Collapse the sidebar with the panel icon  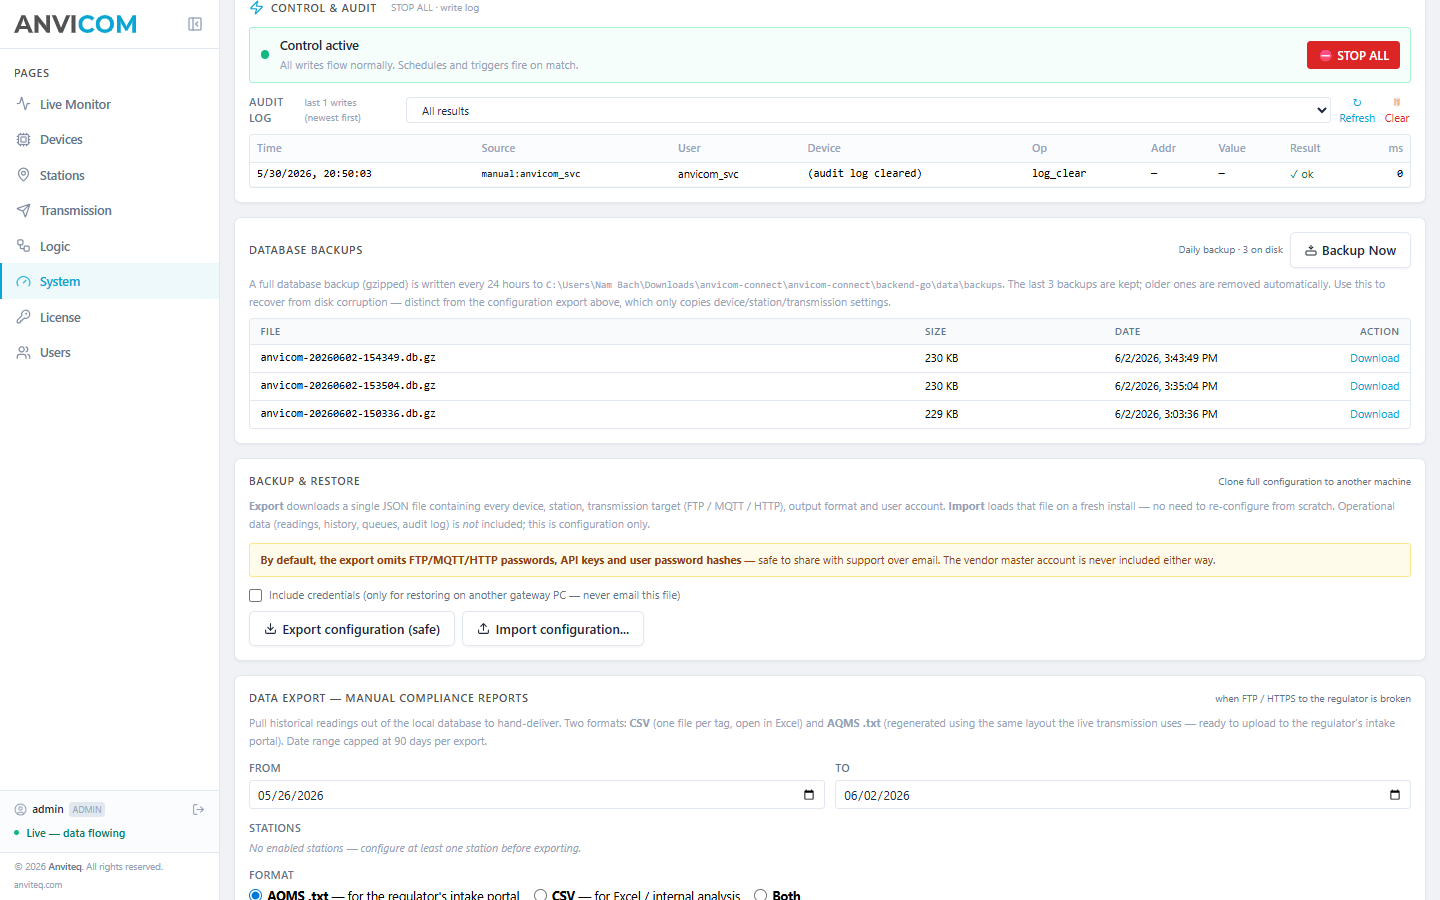pyautogui.click(x=195, y=24)
